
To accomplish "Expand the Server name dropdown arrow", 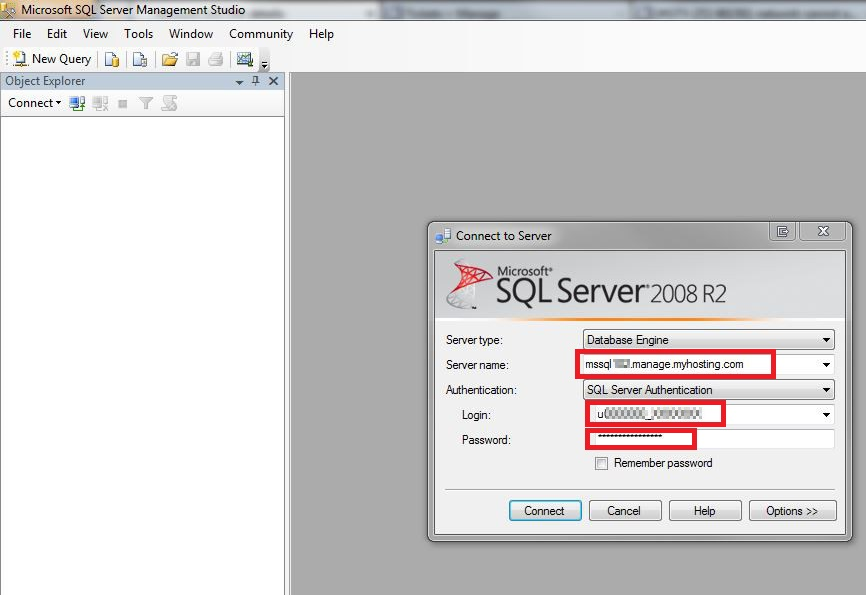I will pos(826,365).
